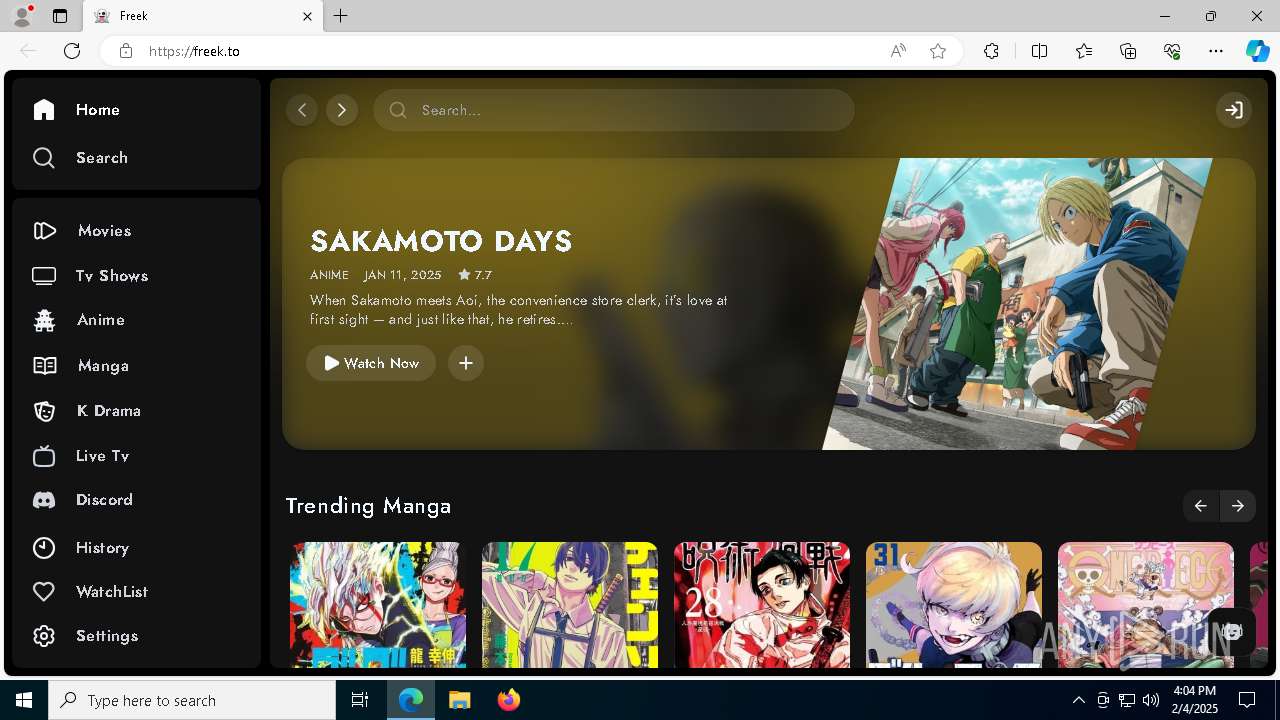1280x720 pixels.
Task: Click the Anime character icon
Action: pos(44,320)
